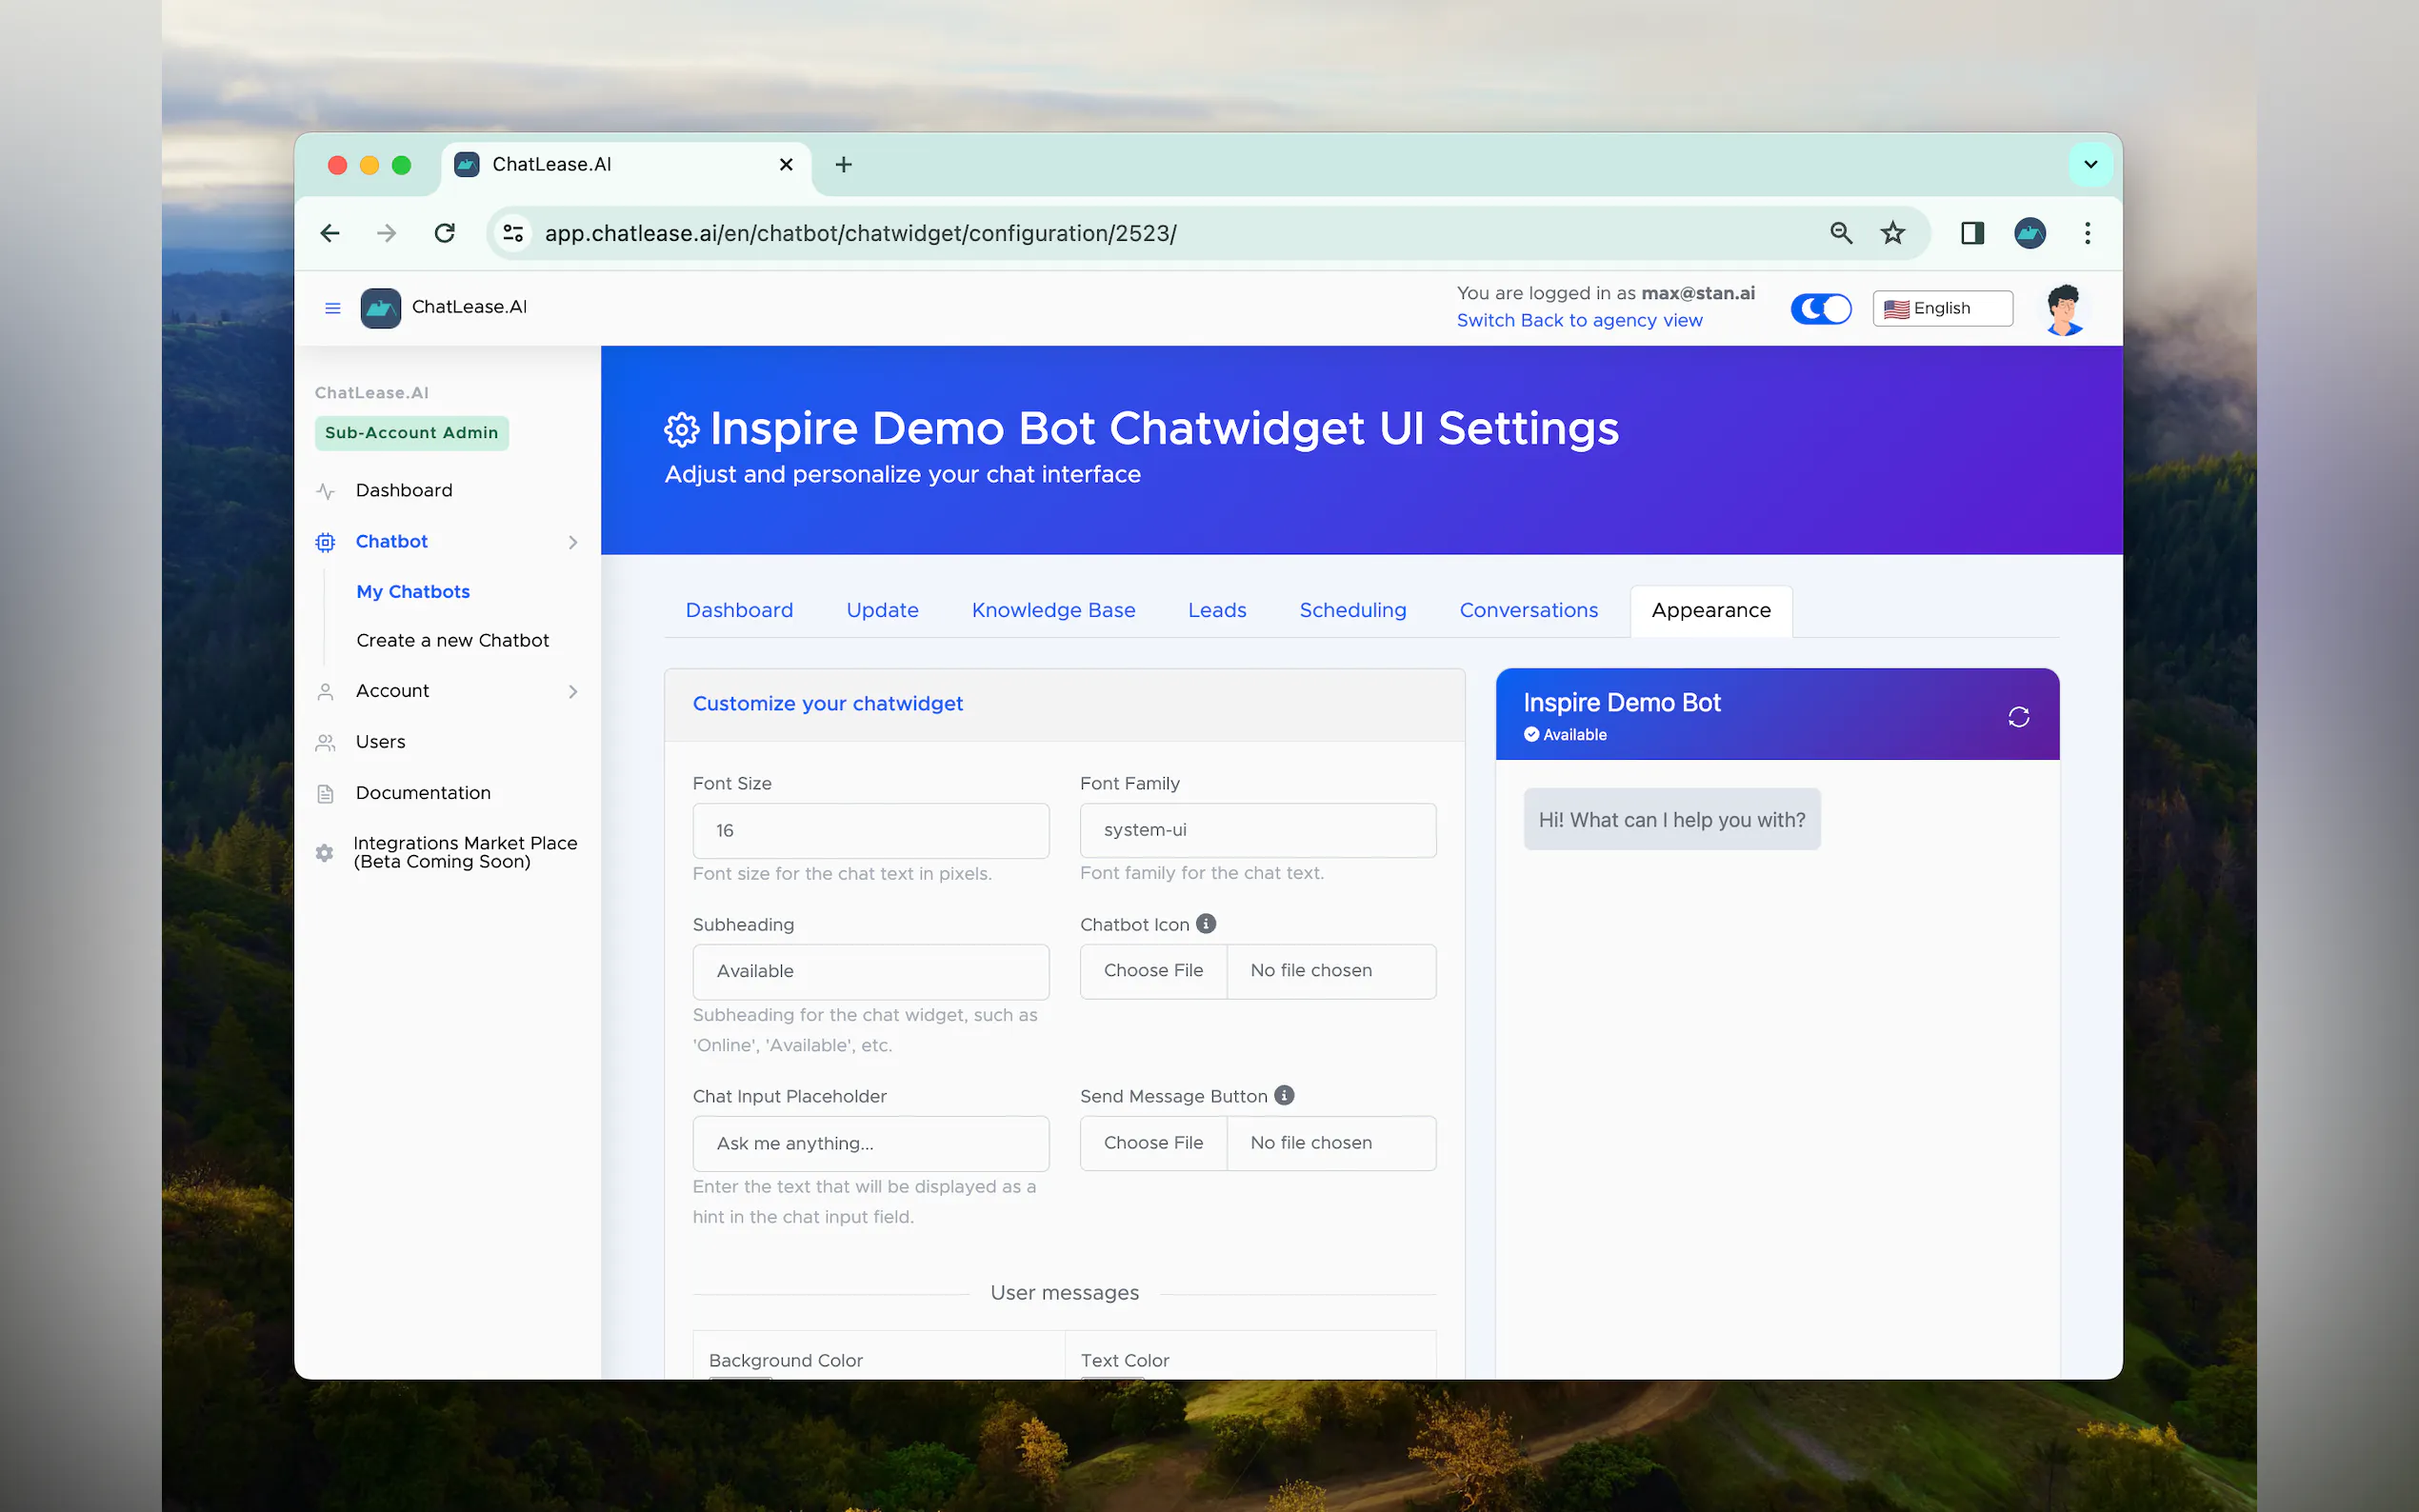Click Switch Back to agency view
Image resolution: width=2419 pixels, height=1512 pixels.
tap(1579, 320)
